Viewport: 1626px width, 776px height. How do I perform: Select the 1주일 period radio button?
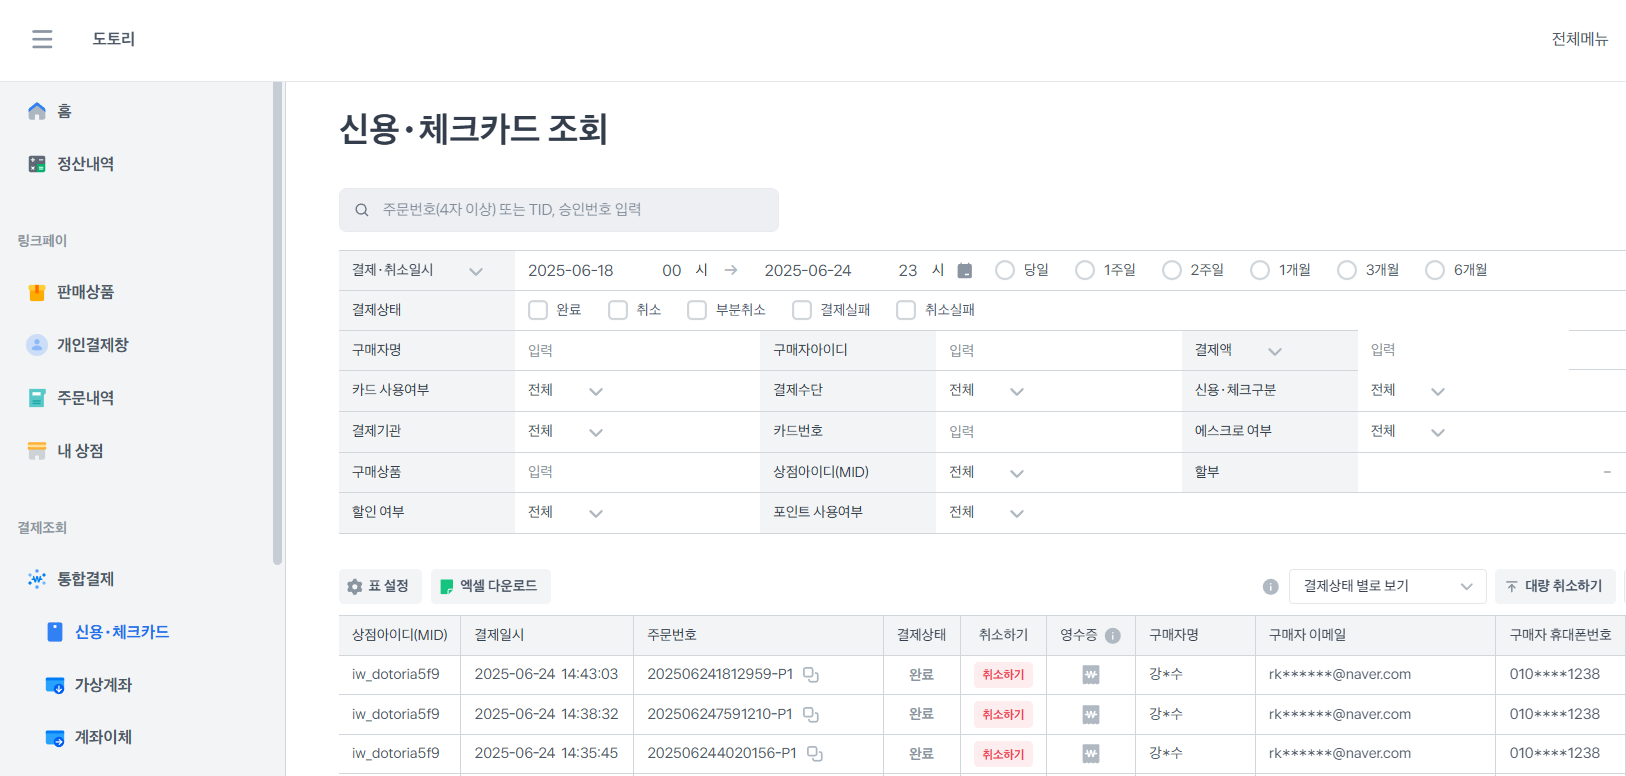(1085, 270)
